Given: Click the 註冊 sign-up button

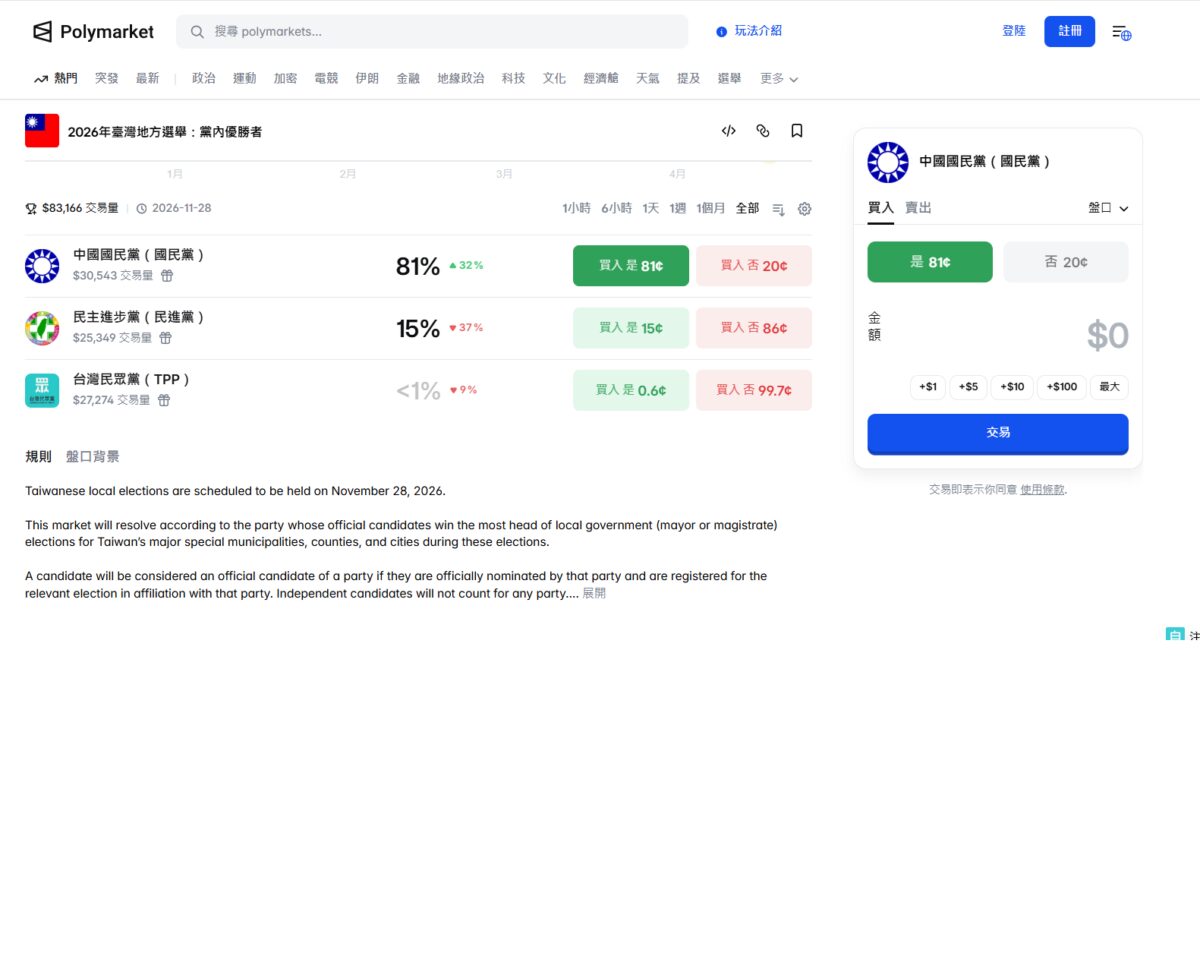Looking at the screenshot, I should pyautogui.click(x=1070, y=31).
